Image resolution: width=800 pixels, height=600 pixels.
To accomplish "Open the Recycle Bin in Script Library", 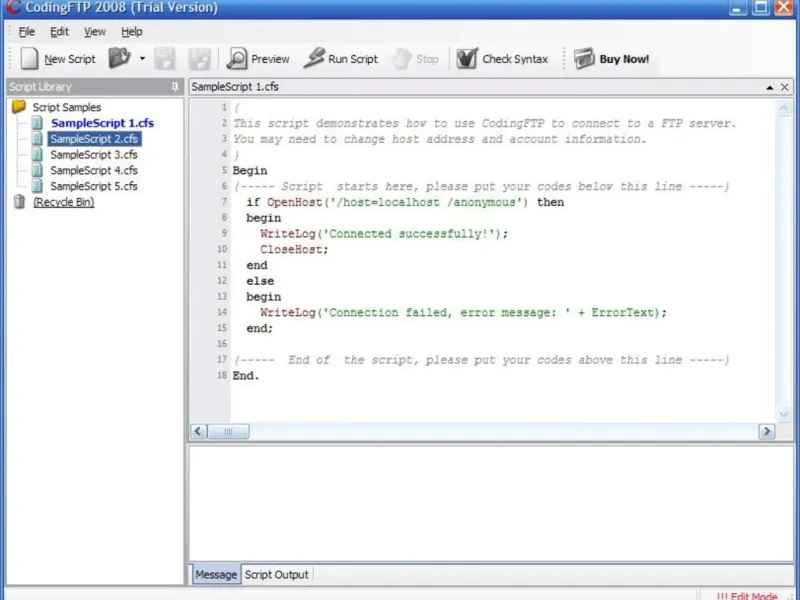I will (63, 202).
